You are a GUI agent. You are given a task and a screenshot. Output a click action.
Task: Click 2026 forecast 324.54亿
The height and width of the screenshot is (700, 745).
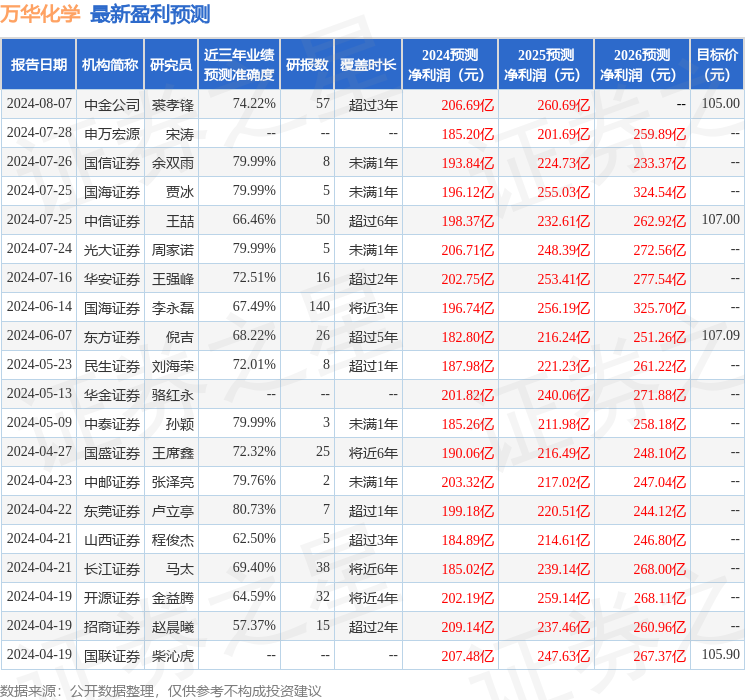tap(659, 192)
